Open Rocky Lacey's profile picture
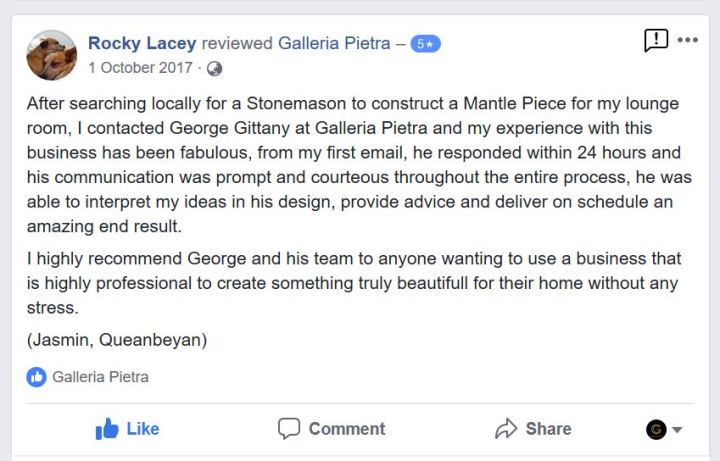Image resolution: width=720 pixels, height=461 pixels. 52,55
